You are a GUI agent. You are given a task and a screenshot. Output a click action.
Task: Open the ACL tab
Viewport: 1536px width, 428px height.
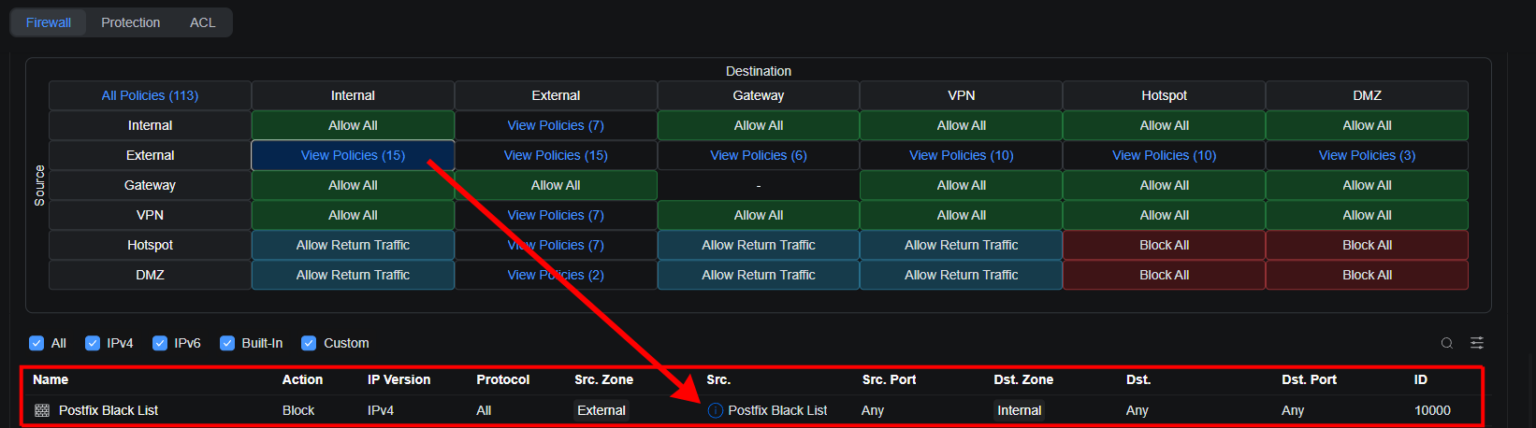coord(202,22)
